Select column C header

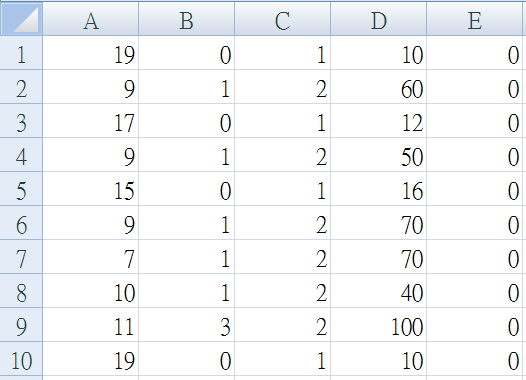click(x=282, y=18)
